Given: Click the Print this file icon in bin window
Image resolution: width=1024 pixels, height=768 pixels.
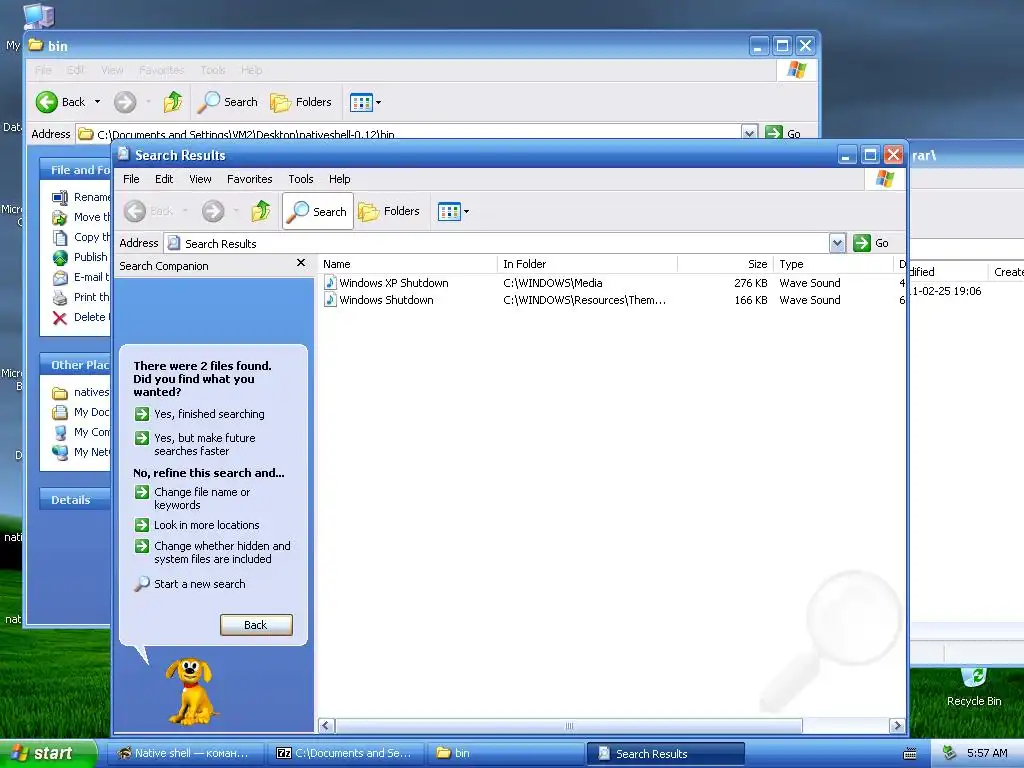Looking at the screenshot, I should point(59,298).
